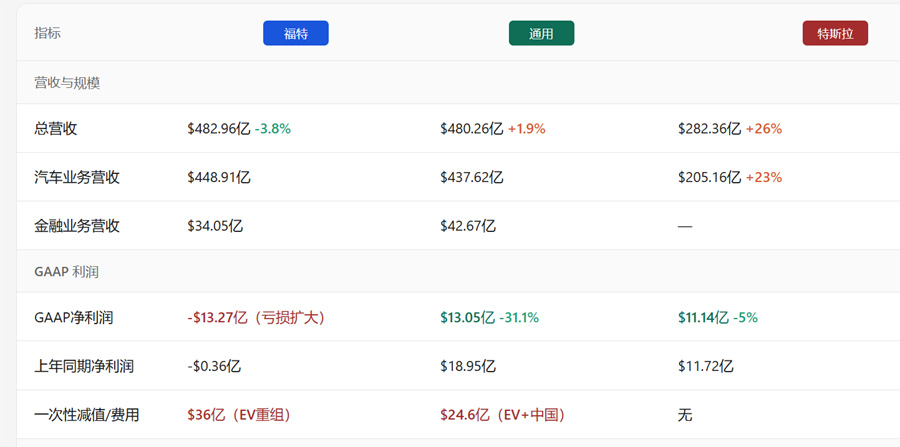Select the +1.9% change value
This screenshot has width=900, height=447.
point(526,129)
